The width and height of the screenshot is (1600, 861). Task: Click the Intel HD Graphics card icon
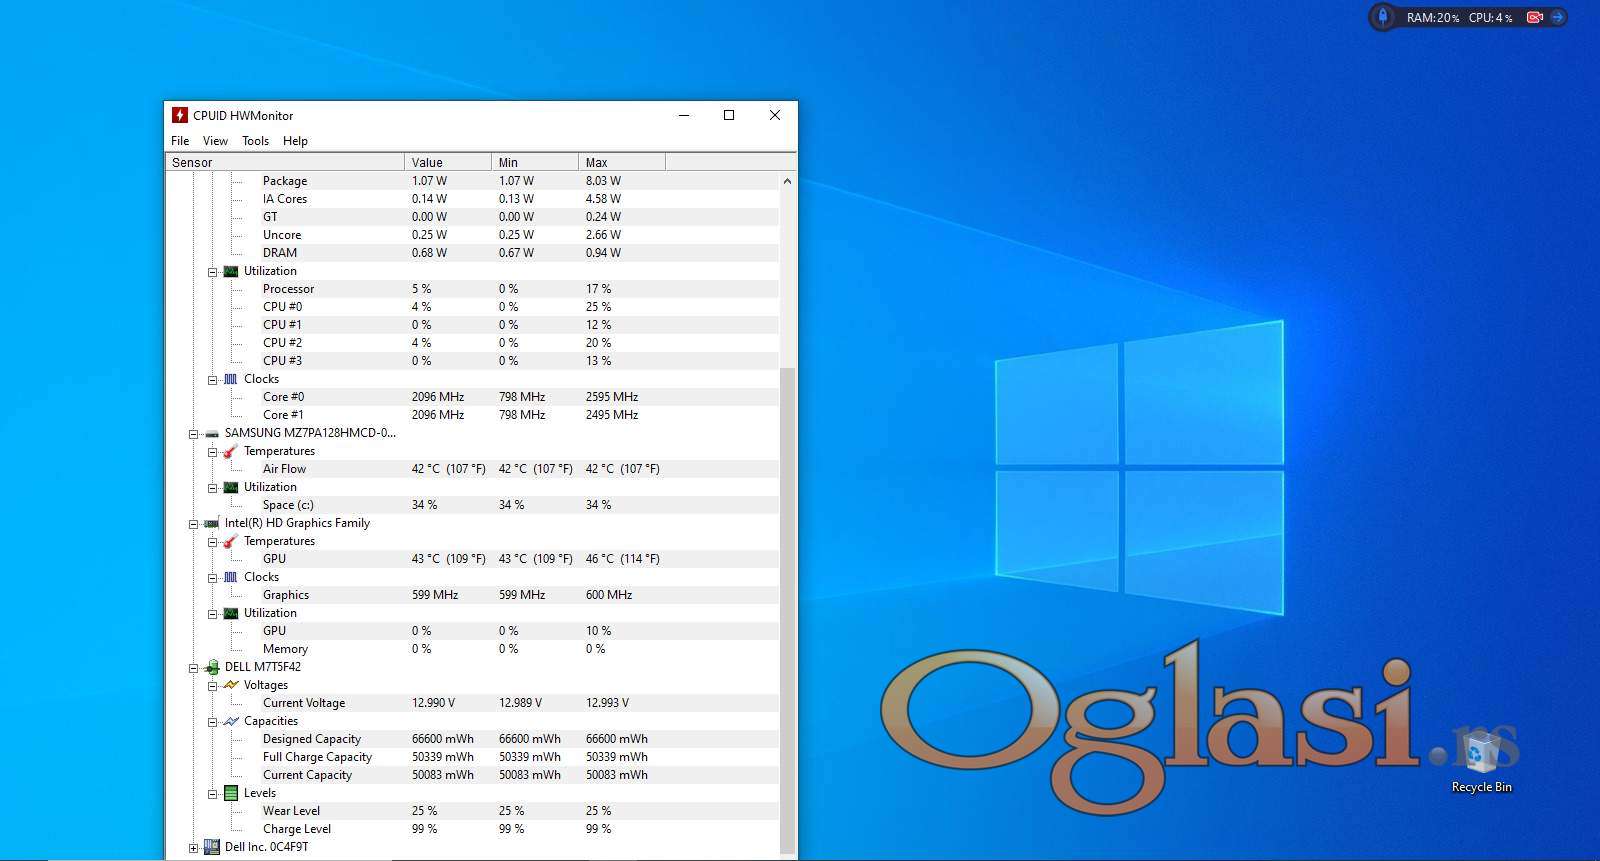212,523
